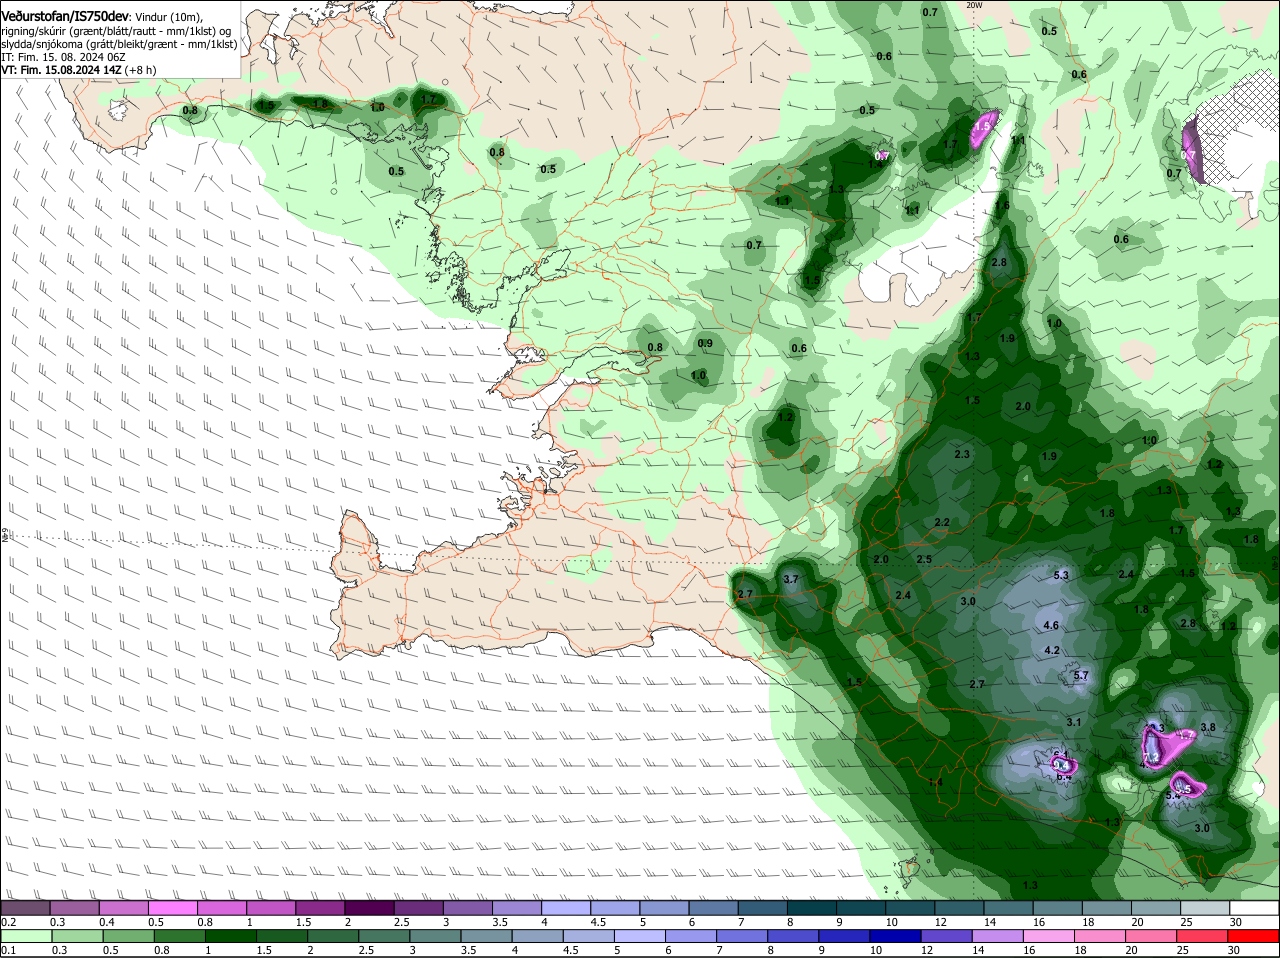Click the Veðurstofan/IS750dev title text
The height and width of the screenshot is (958, 1280).
(65, 17)
